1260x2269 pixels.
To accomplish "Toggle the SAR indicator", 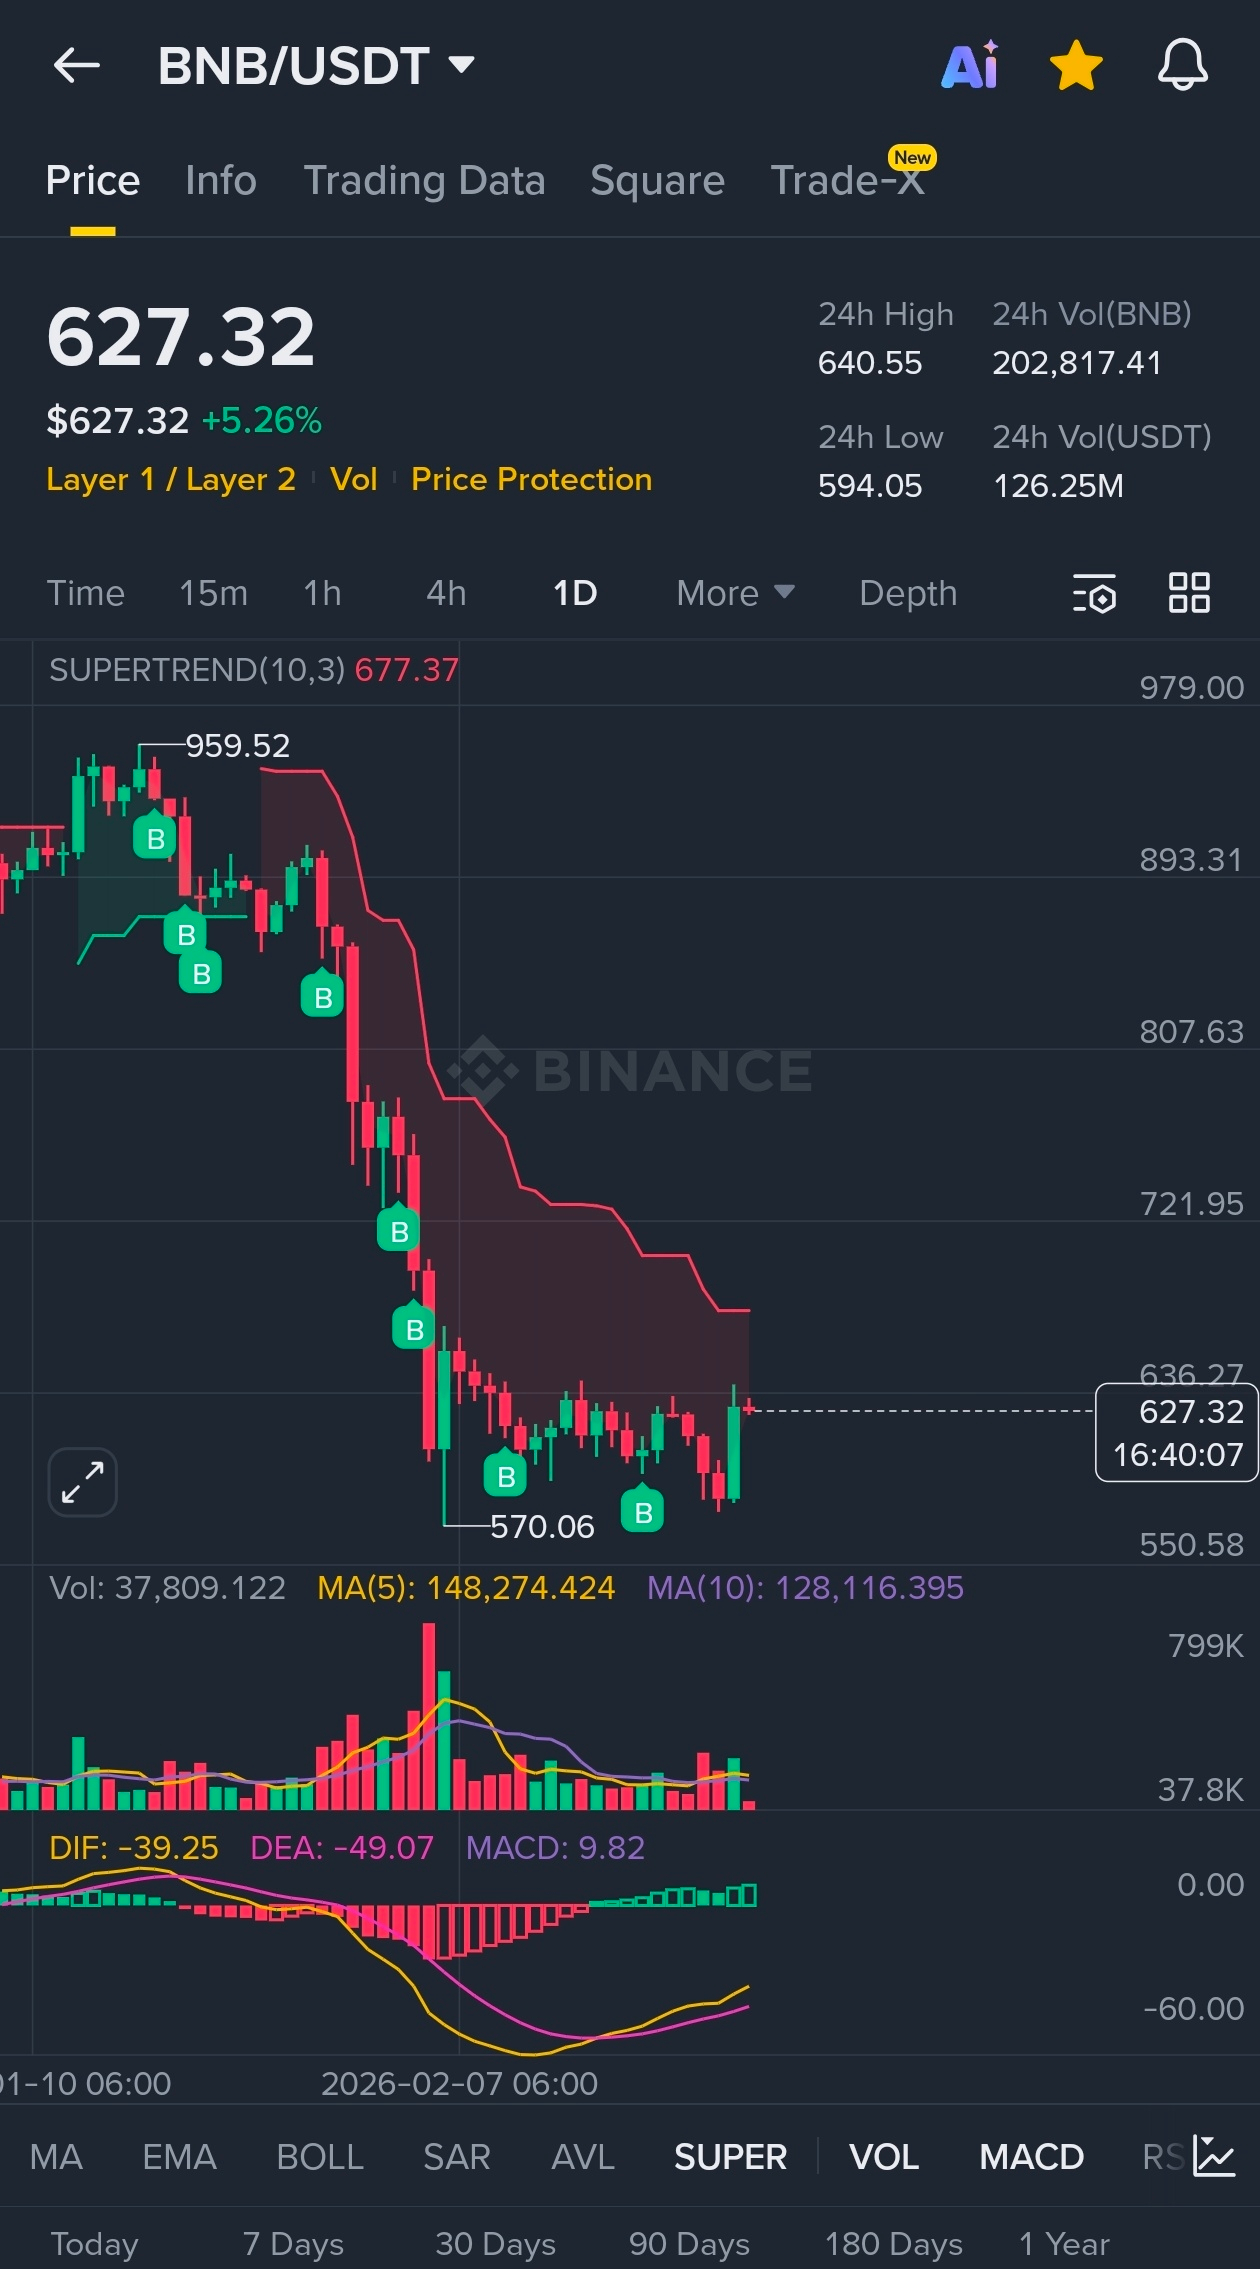I will point(457,2157).
